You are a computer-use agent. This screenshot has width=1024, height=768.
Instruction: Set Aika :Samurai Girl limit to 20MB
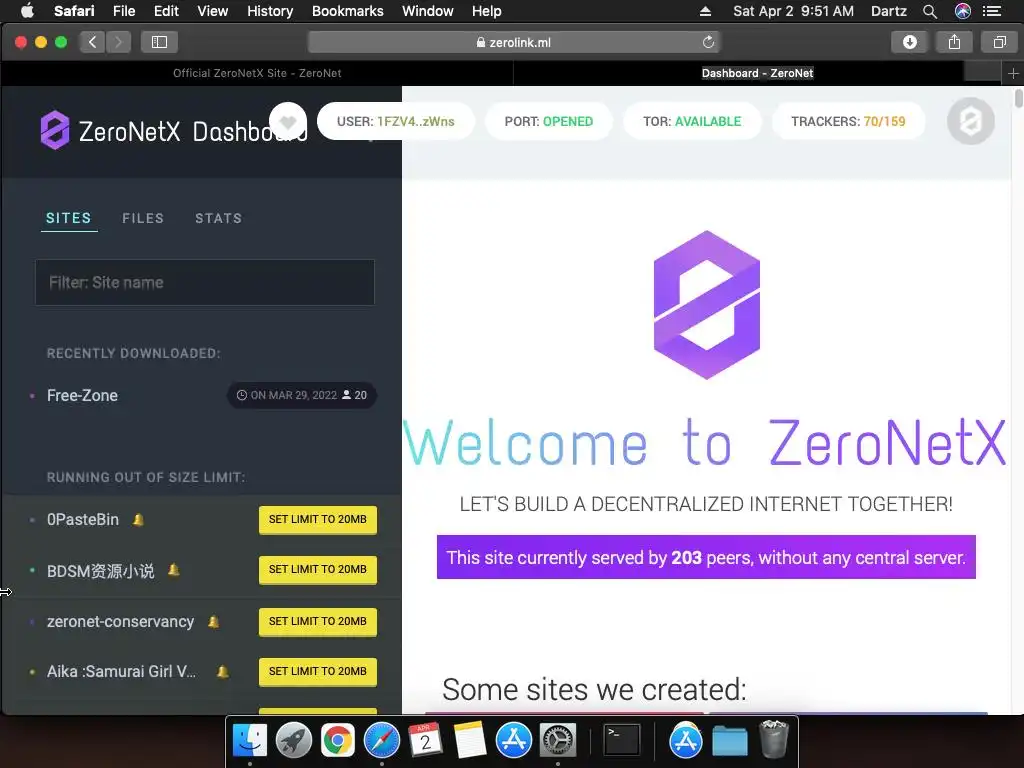(318, 671)
